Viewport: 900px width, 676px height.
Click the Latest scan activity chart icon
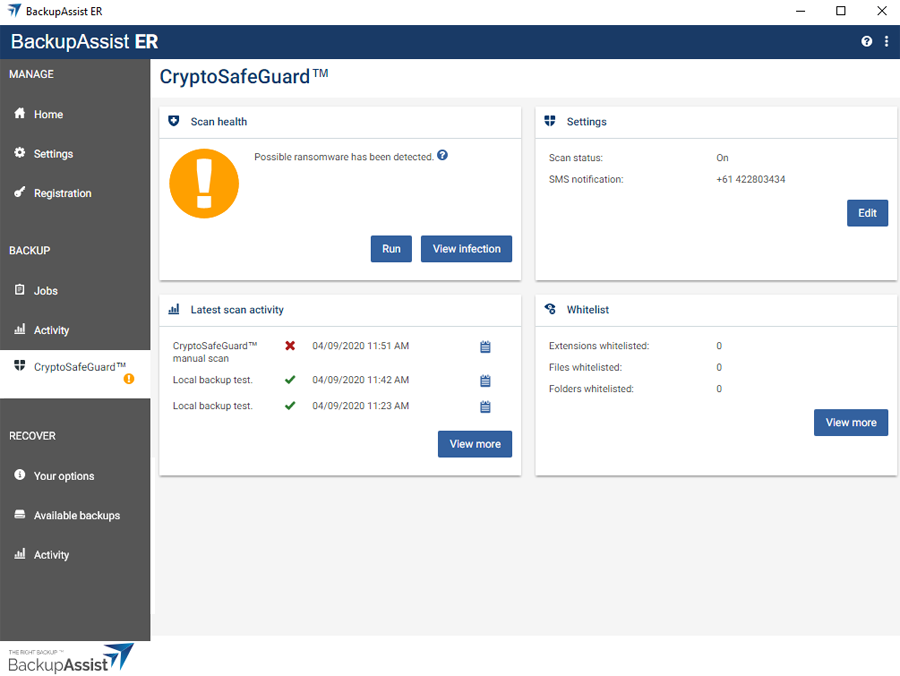click(x=174, y=309)
